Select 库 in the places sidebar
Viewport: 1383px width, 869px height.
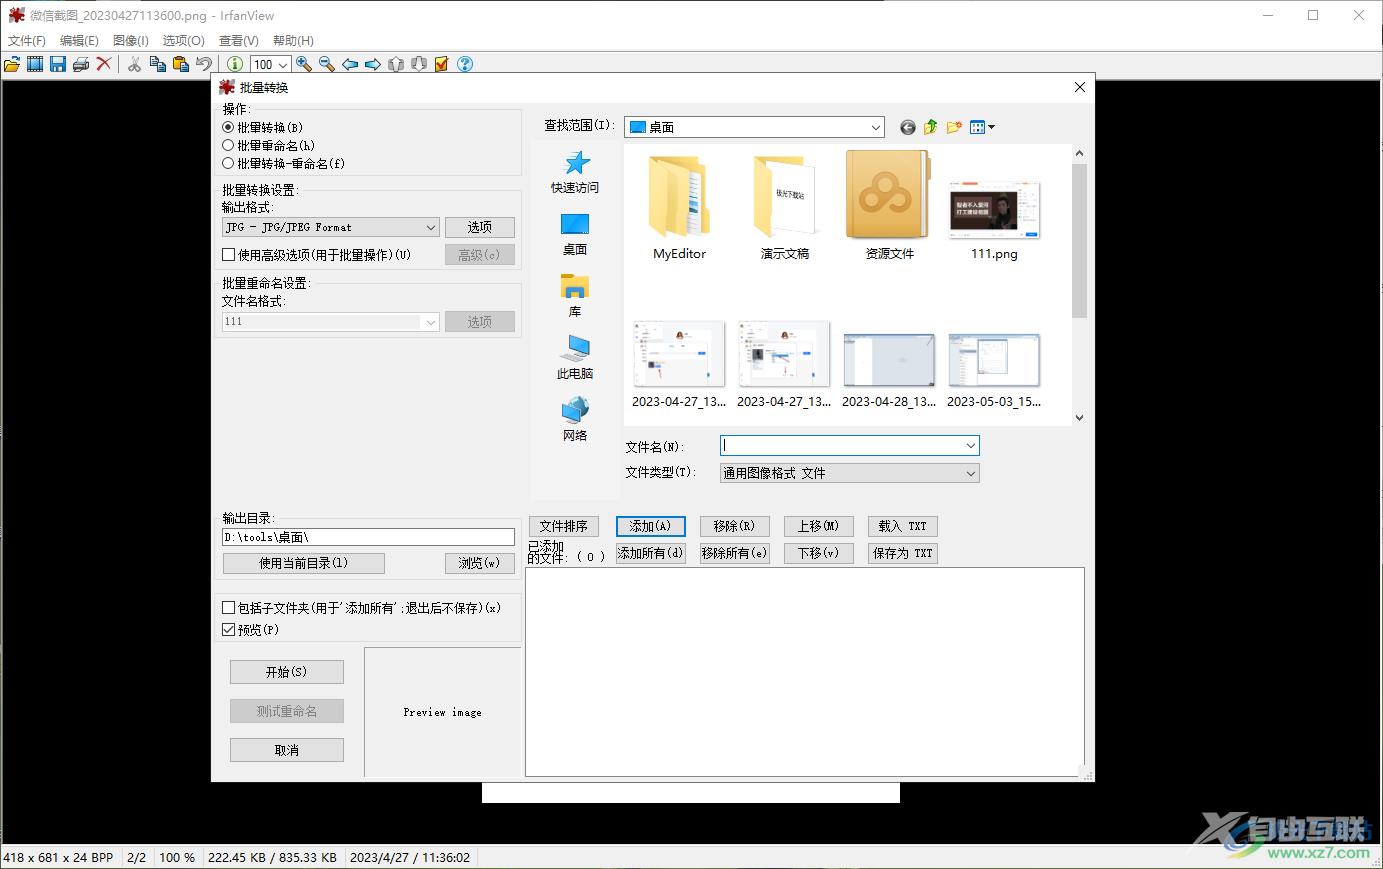[575, 296]
